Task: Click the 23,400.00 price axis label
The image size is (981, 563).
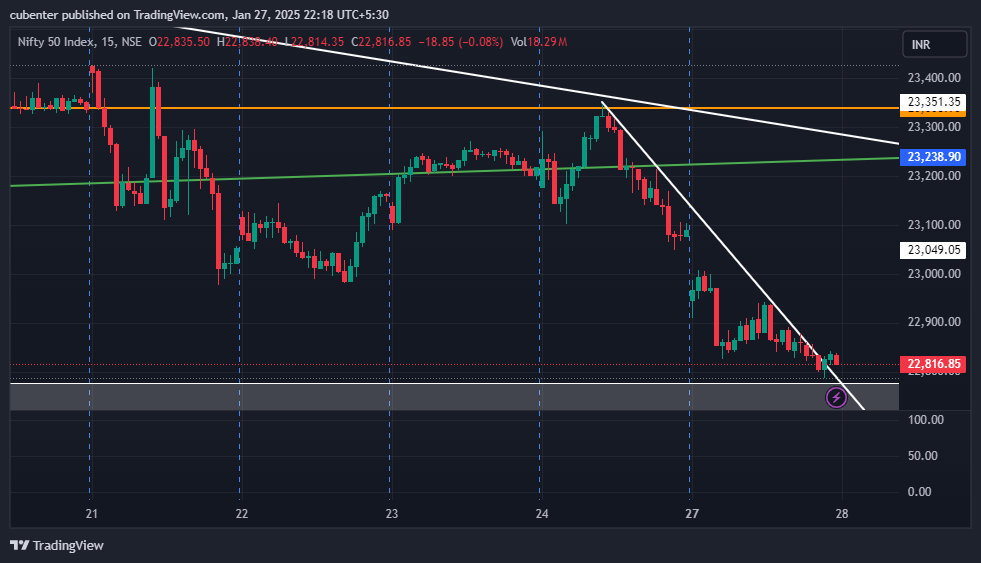Action: tap(934, 78)
